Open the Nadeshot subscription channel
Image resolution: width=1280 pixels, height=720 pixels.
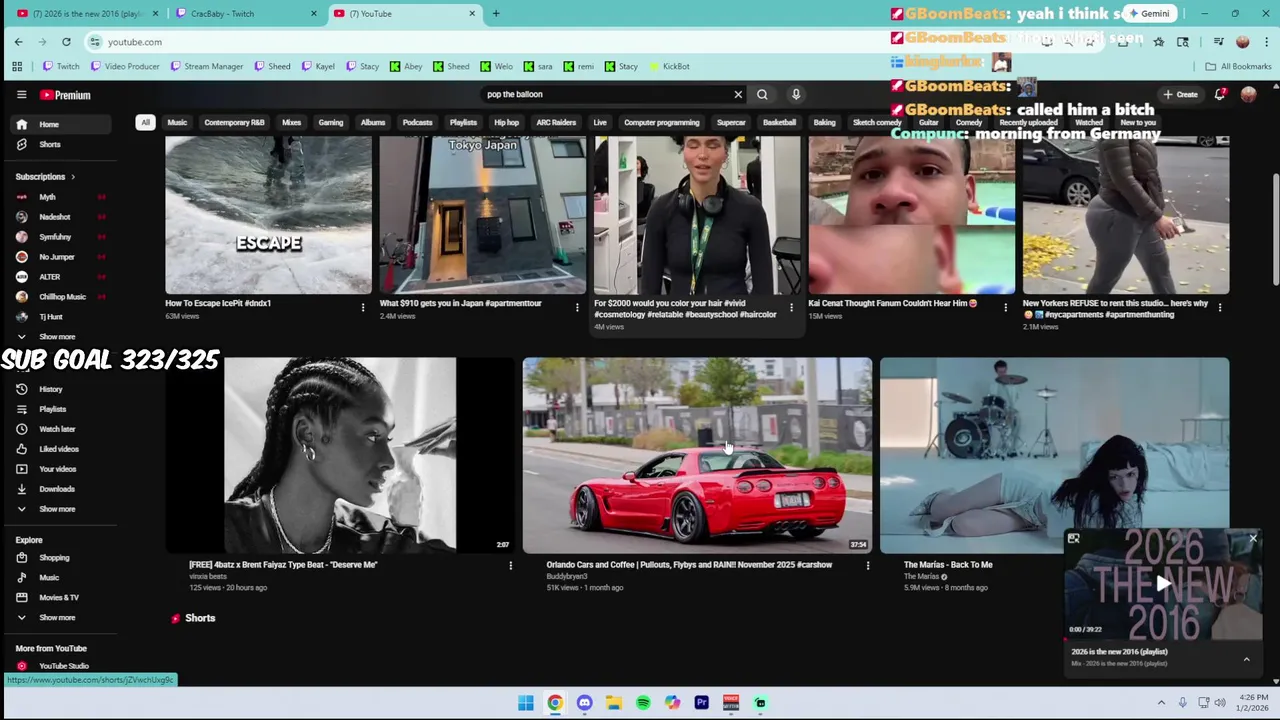click(60, 217)
